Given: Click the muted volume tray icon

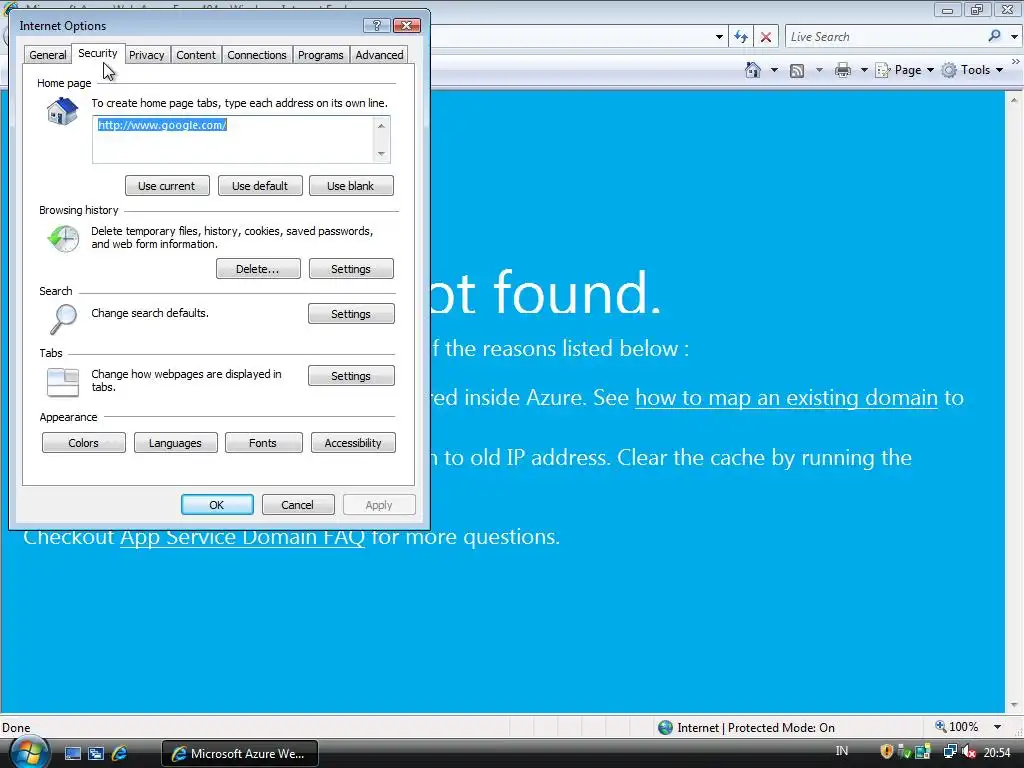Looking at the screenshot, I should click(969, 752).
